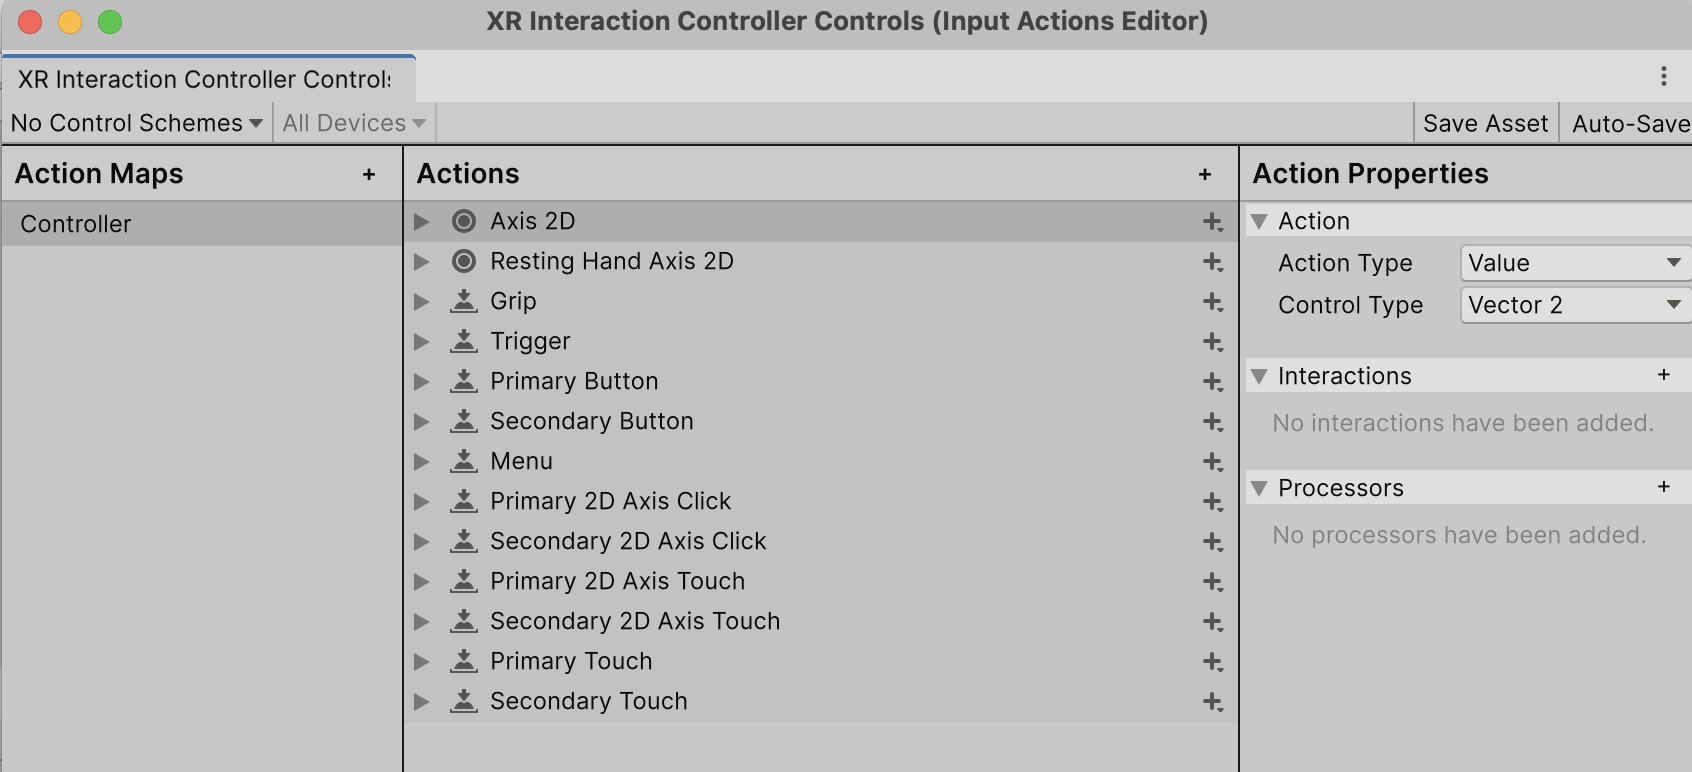Open the three-dot menu at top right
This screenshot has height=772, width=1692.
[x=1665, y=75]
